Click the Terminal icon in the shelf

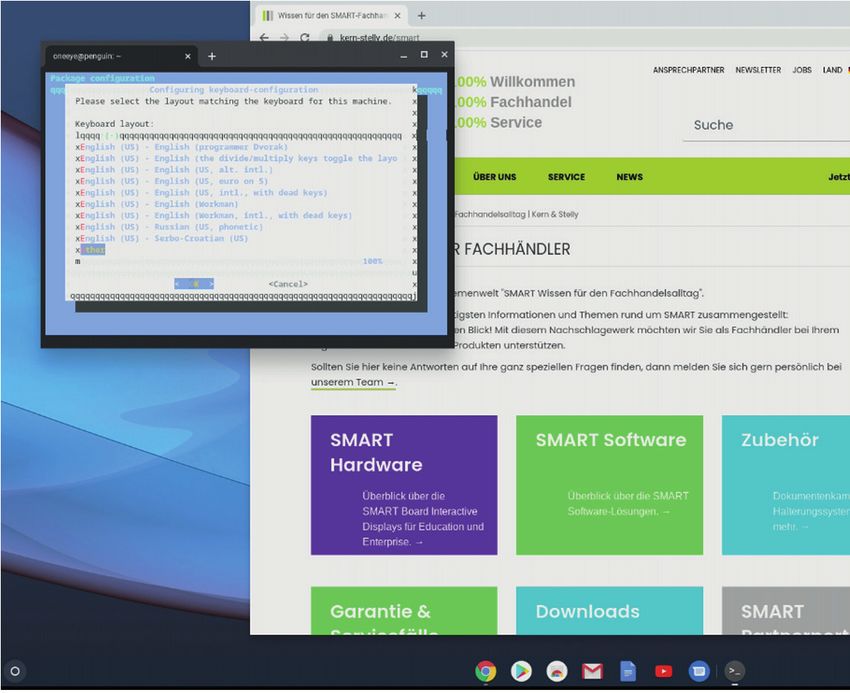pos(735,671)
